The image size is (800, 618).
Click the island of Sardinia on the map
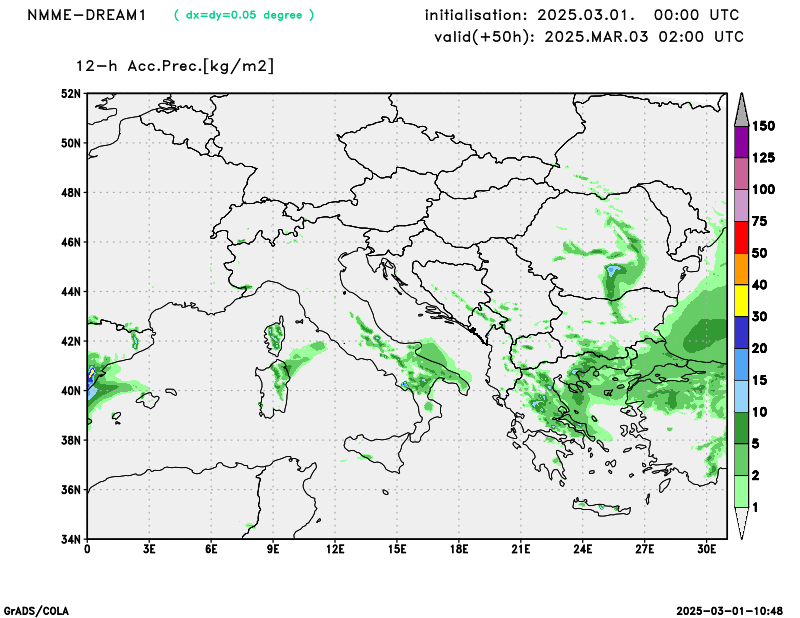pos(272,389)
